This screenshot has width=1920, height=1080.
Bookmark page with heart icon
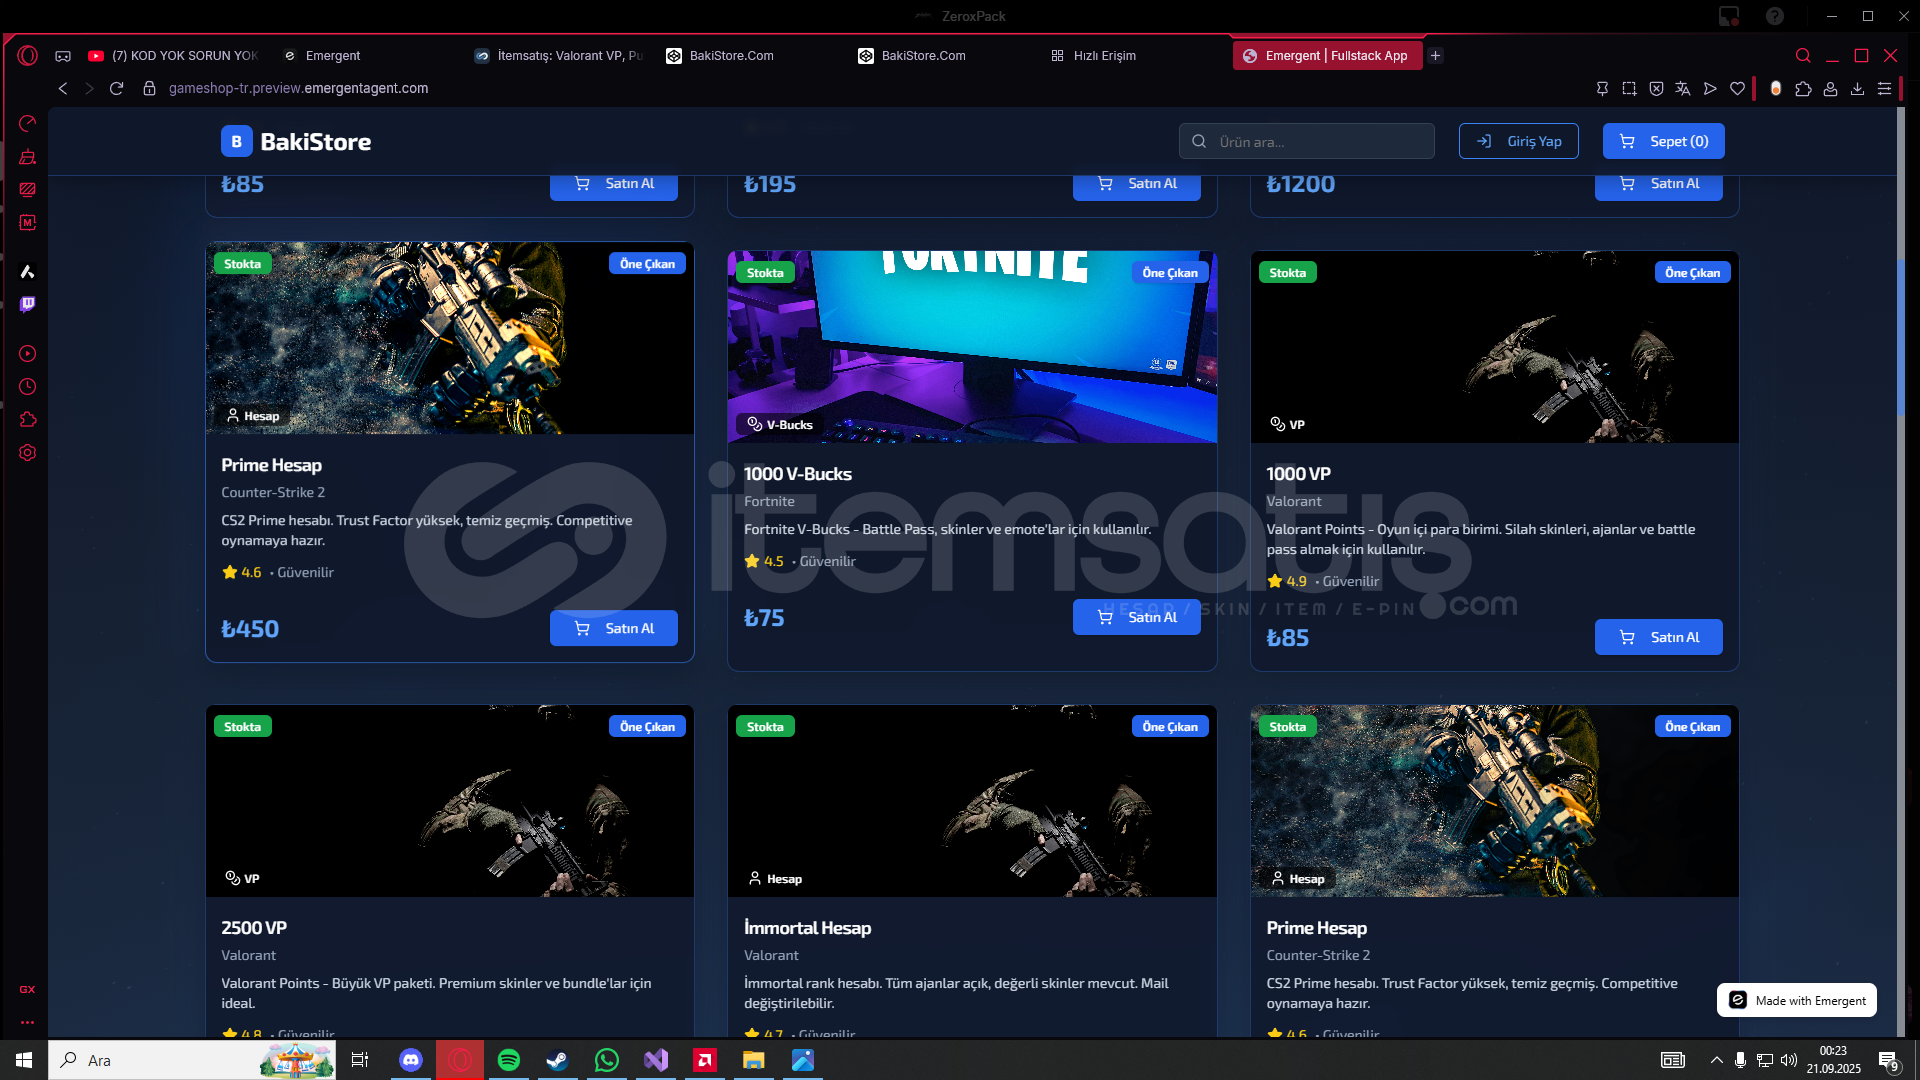tap(1737, 88)
